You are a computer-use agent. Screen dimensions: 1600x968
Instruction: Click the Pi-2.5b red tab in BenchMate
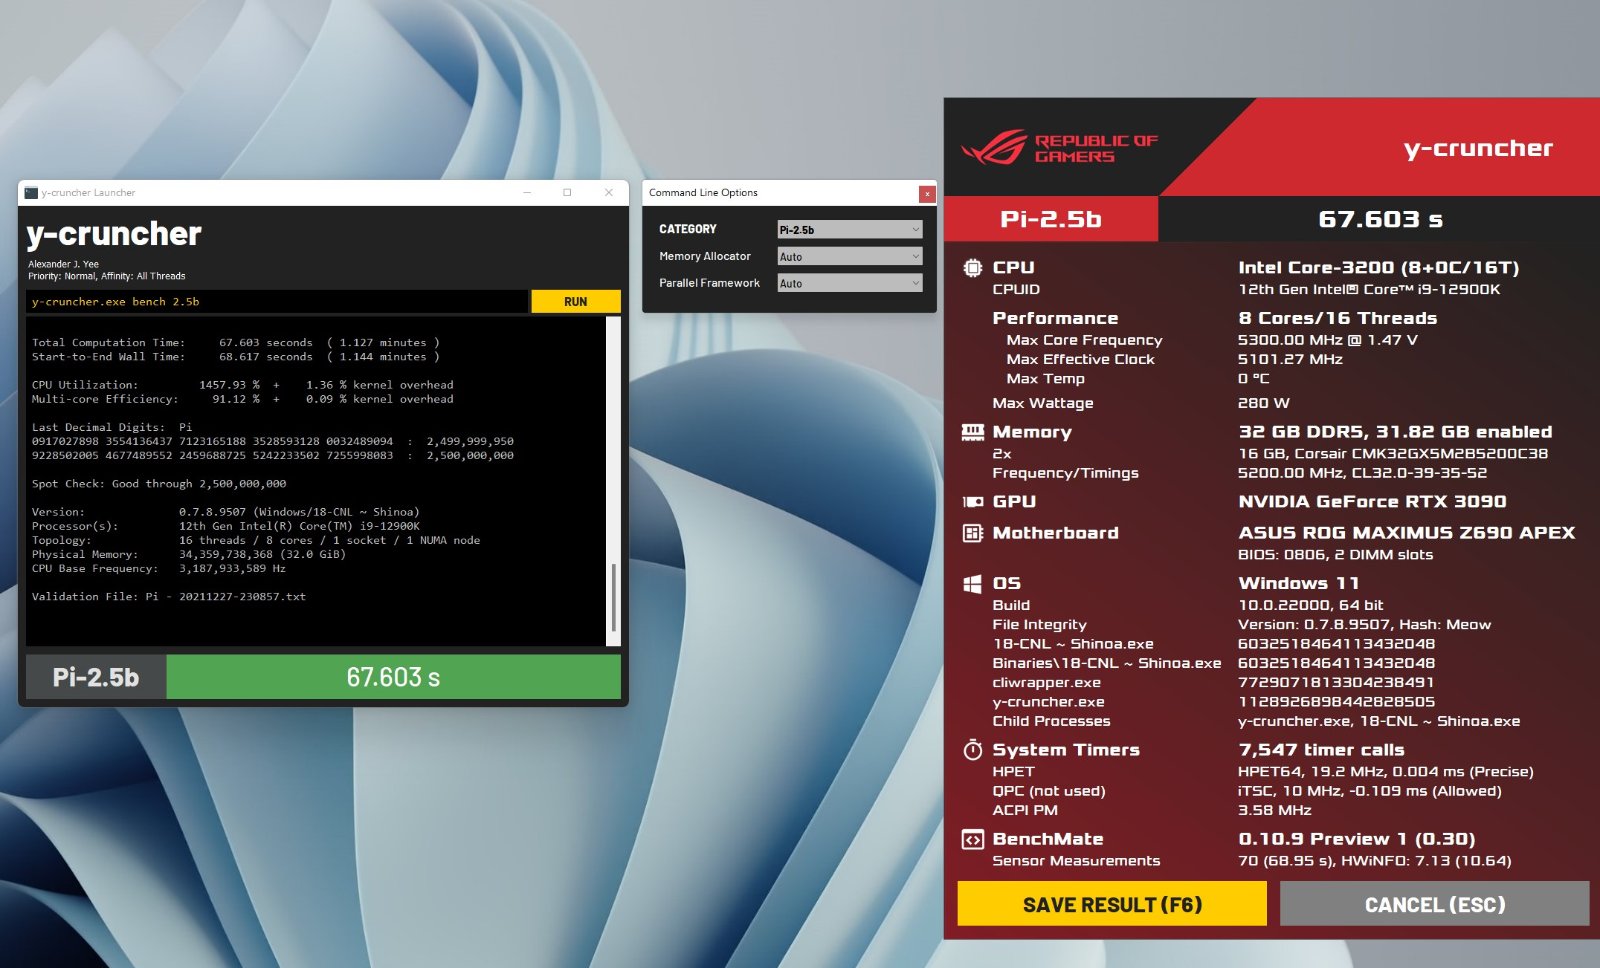tap(1051, 219)
